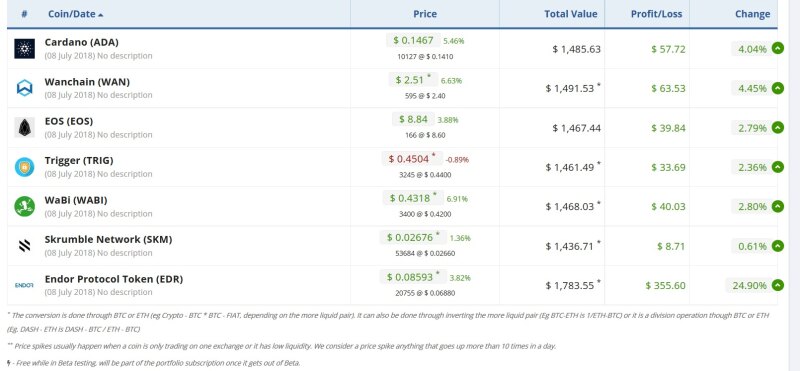The width and height of the screenshot is (800, 371).
Task: Sort by Change column header
Action: [x=753, y=14]
